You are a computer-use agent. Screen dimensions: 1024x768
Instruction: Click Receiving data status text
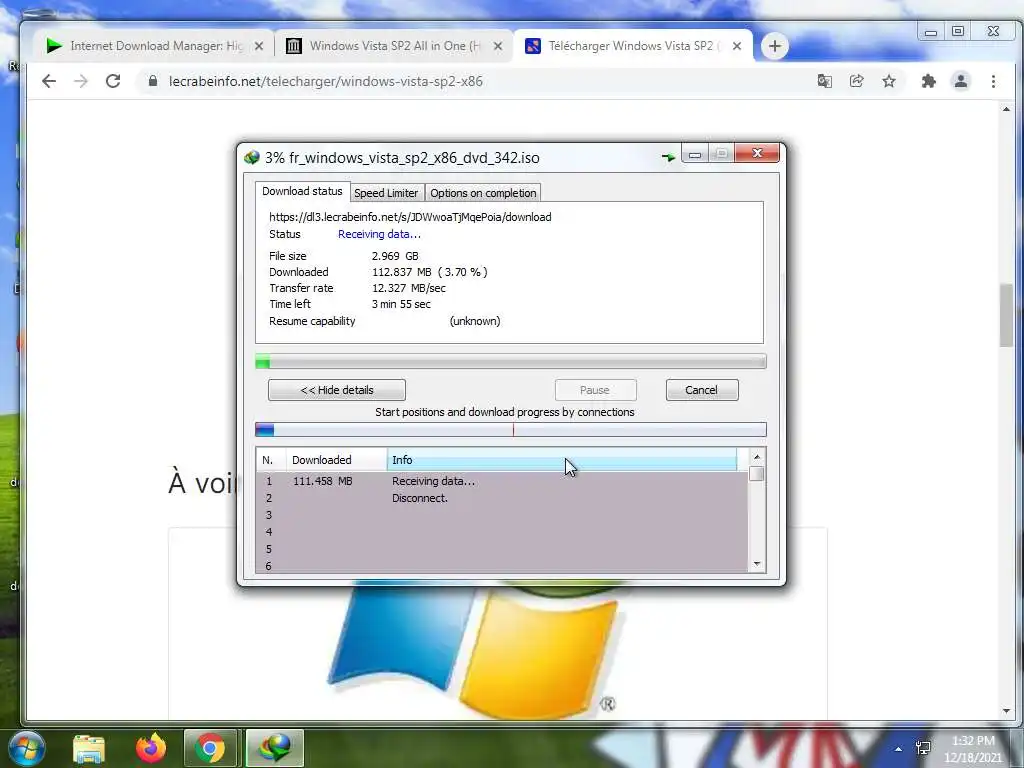(x=379, y=234)
